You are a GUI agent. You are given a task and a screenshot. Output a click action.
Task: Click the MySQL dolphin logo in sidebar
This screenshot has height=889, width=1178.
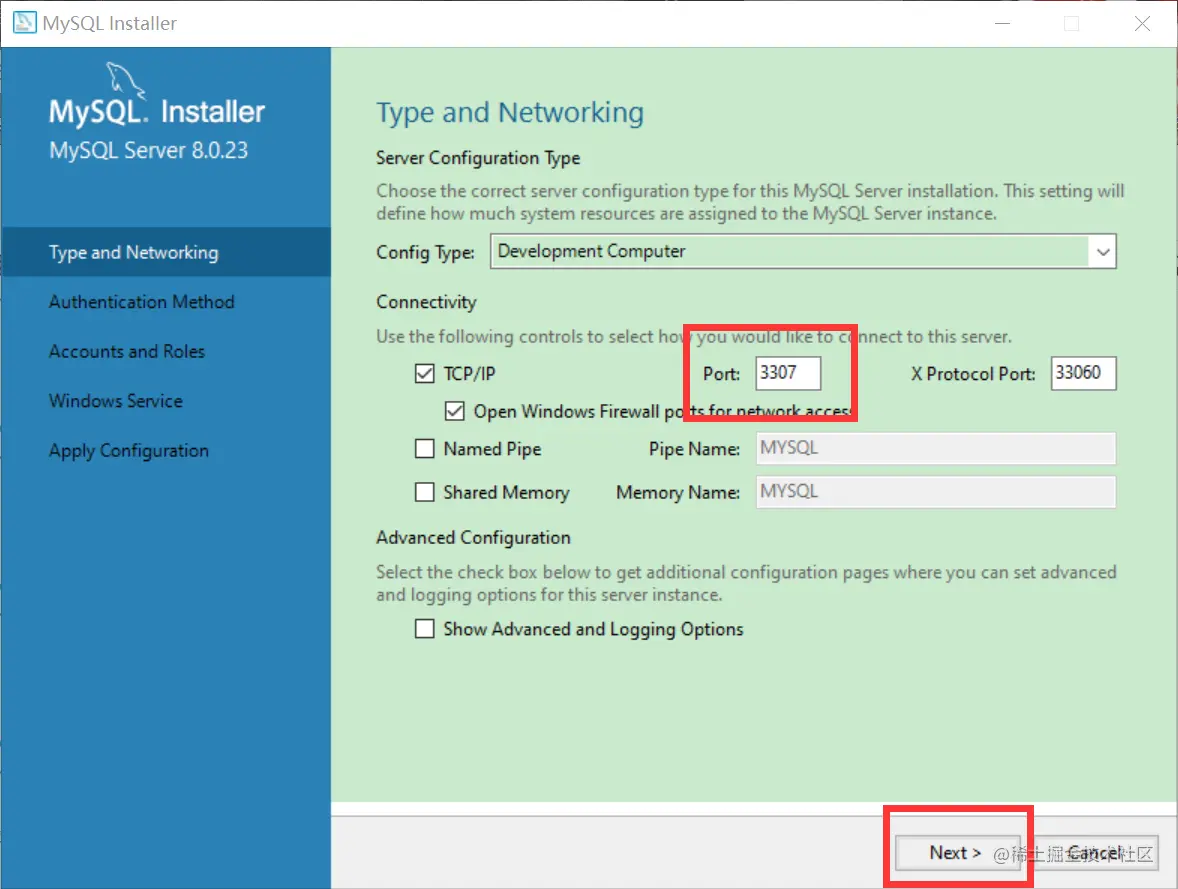(125, 80)
